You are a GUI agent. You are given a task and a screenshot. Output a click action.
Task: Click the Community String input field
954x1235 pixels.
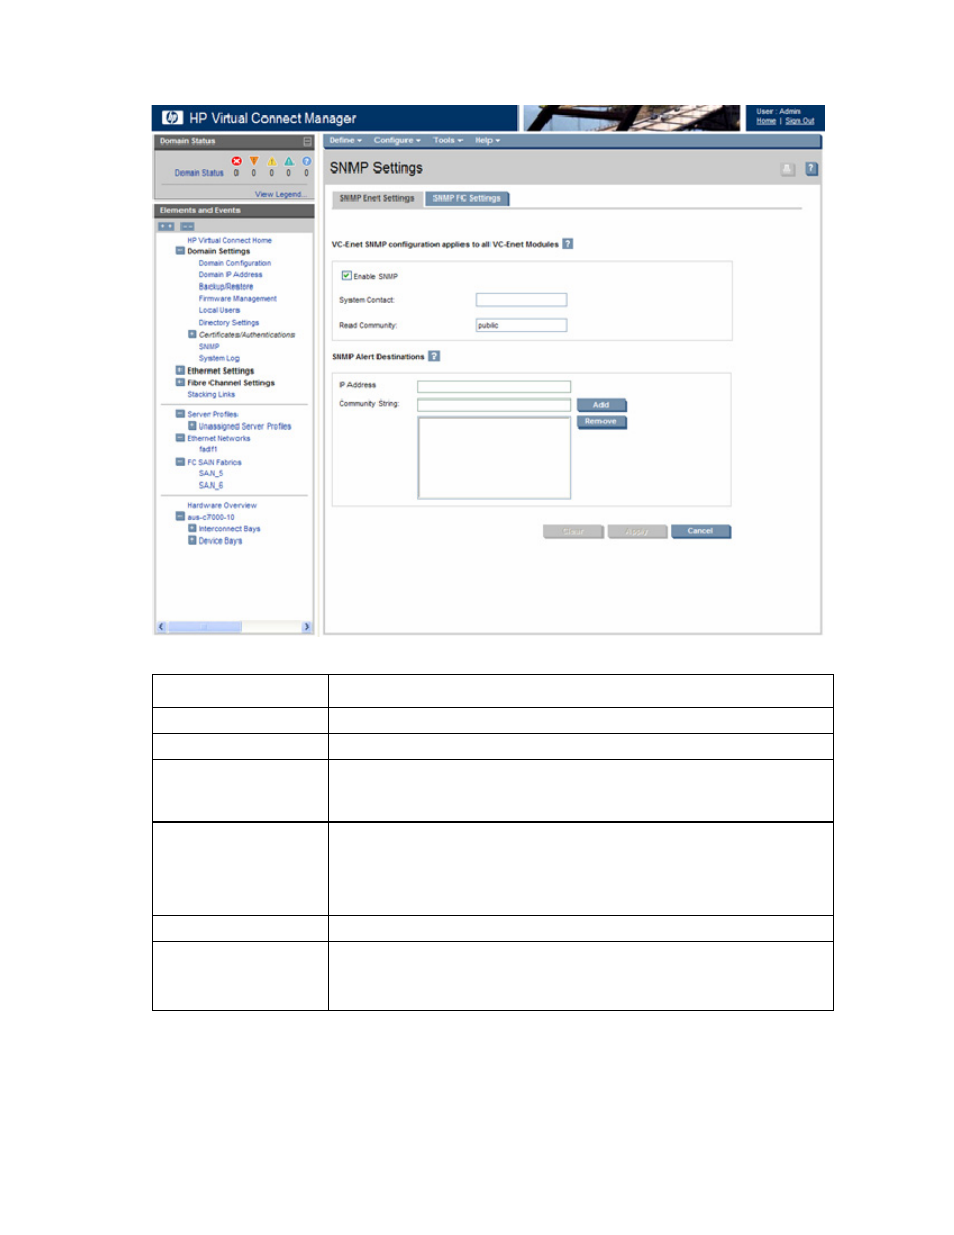pyautogui.click(x=494, y=405)
